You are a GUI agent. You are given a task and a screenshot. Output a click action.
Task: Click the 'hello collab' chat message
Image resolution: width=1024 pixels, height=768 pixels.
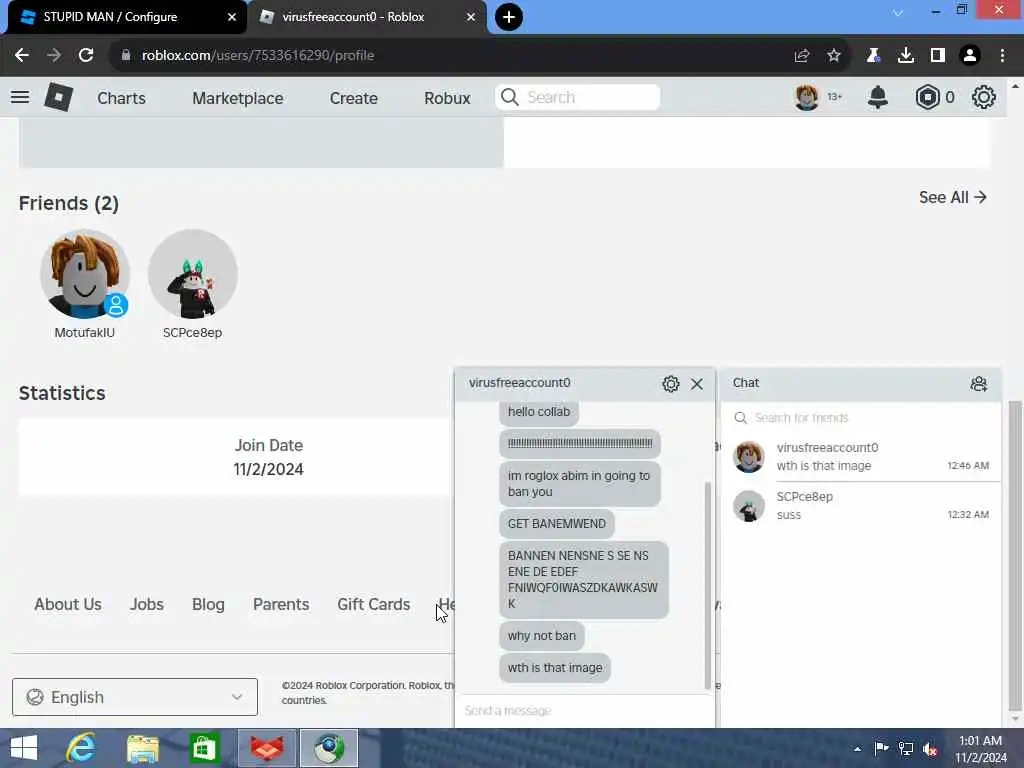pos(539,412)
